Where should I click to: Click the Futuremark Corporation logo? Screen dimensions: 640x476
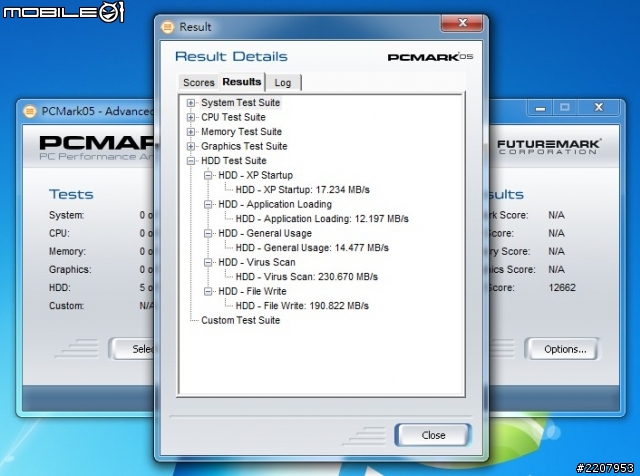tap(549, 147)
